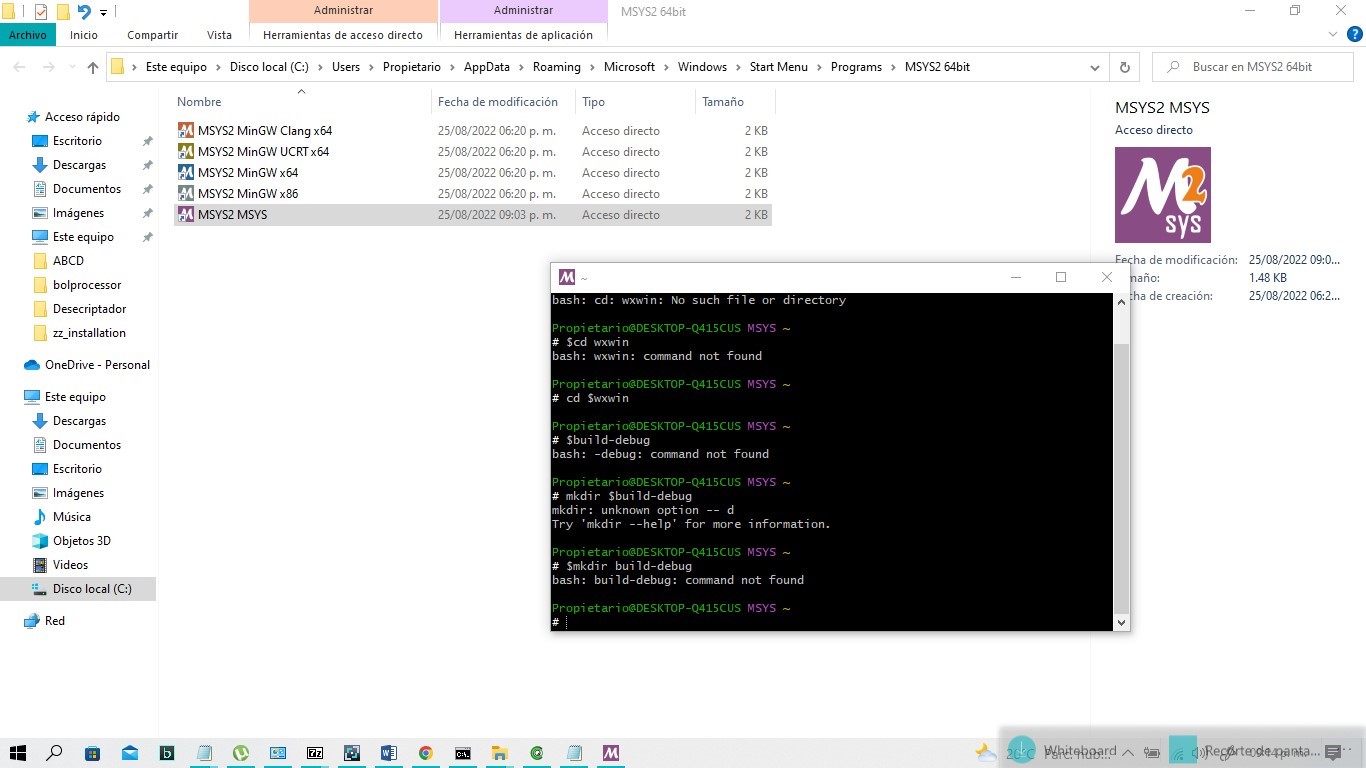Launch Google Chrome from the taskbar
Screen dimensions: 1366x768
coord(424,753)
